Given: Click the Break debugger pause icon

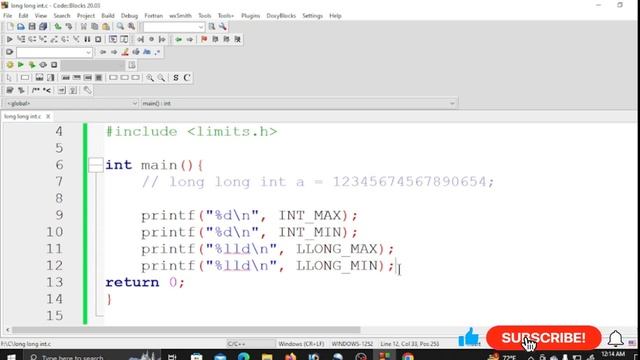Looking at the screenshot, I should 87,39.
